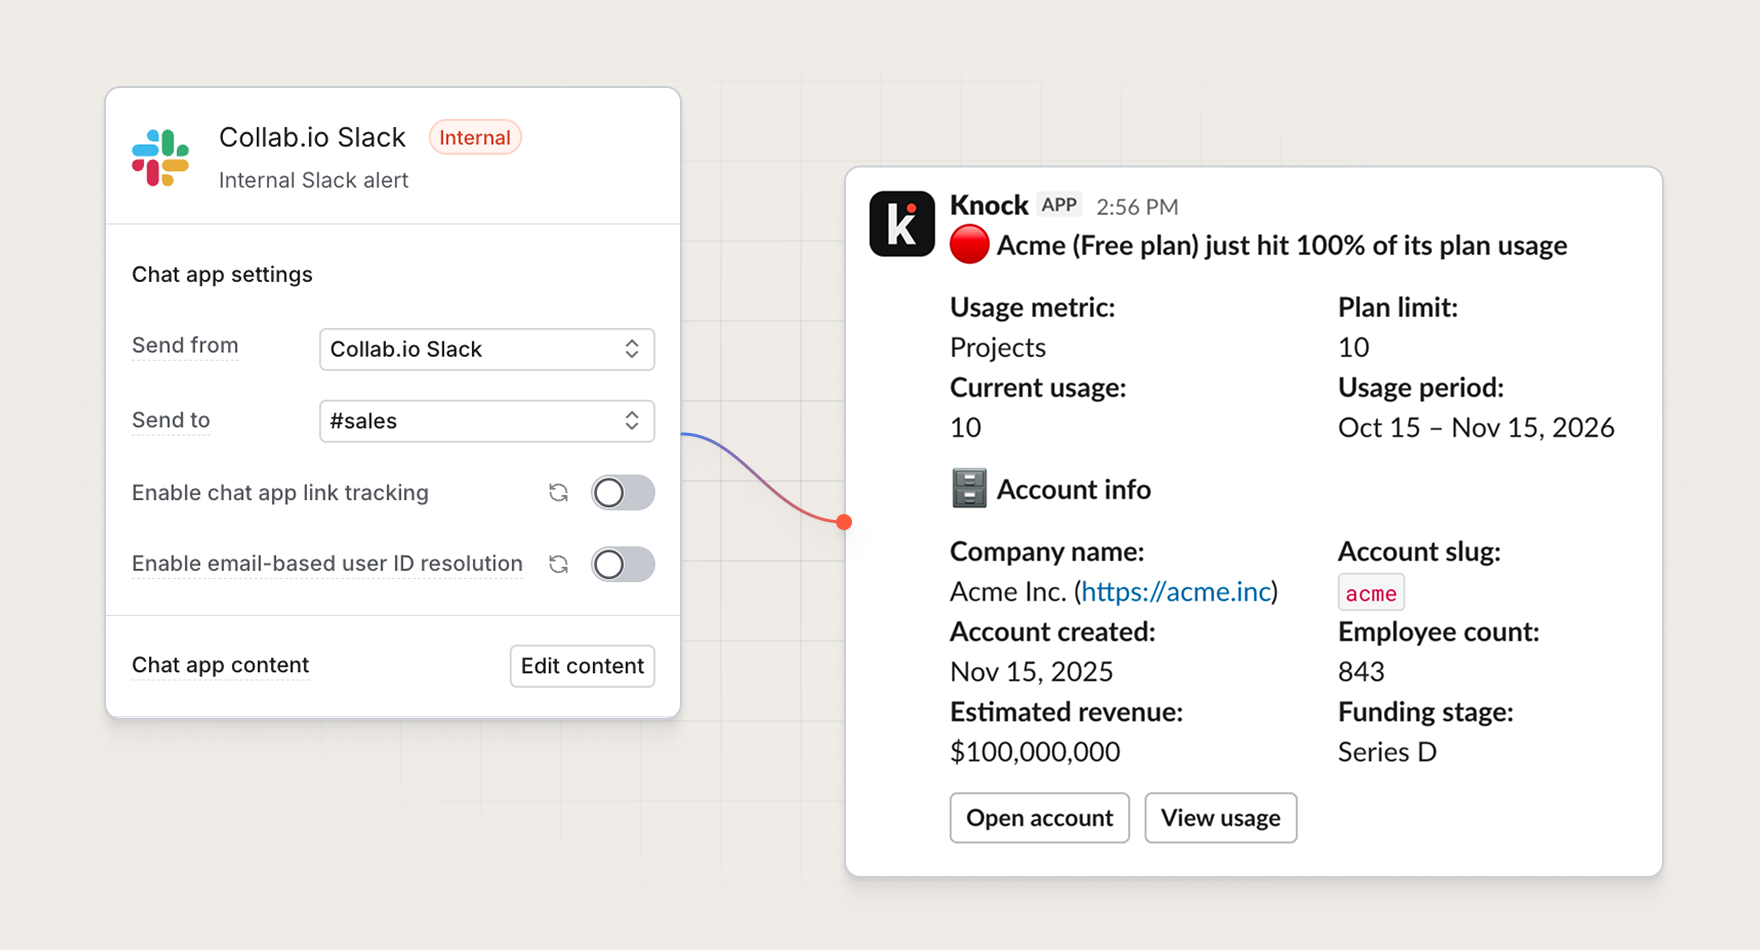This screenshot has width=1760, height=950.
Task: Click the Account slug label
Action: point(1419,551)
